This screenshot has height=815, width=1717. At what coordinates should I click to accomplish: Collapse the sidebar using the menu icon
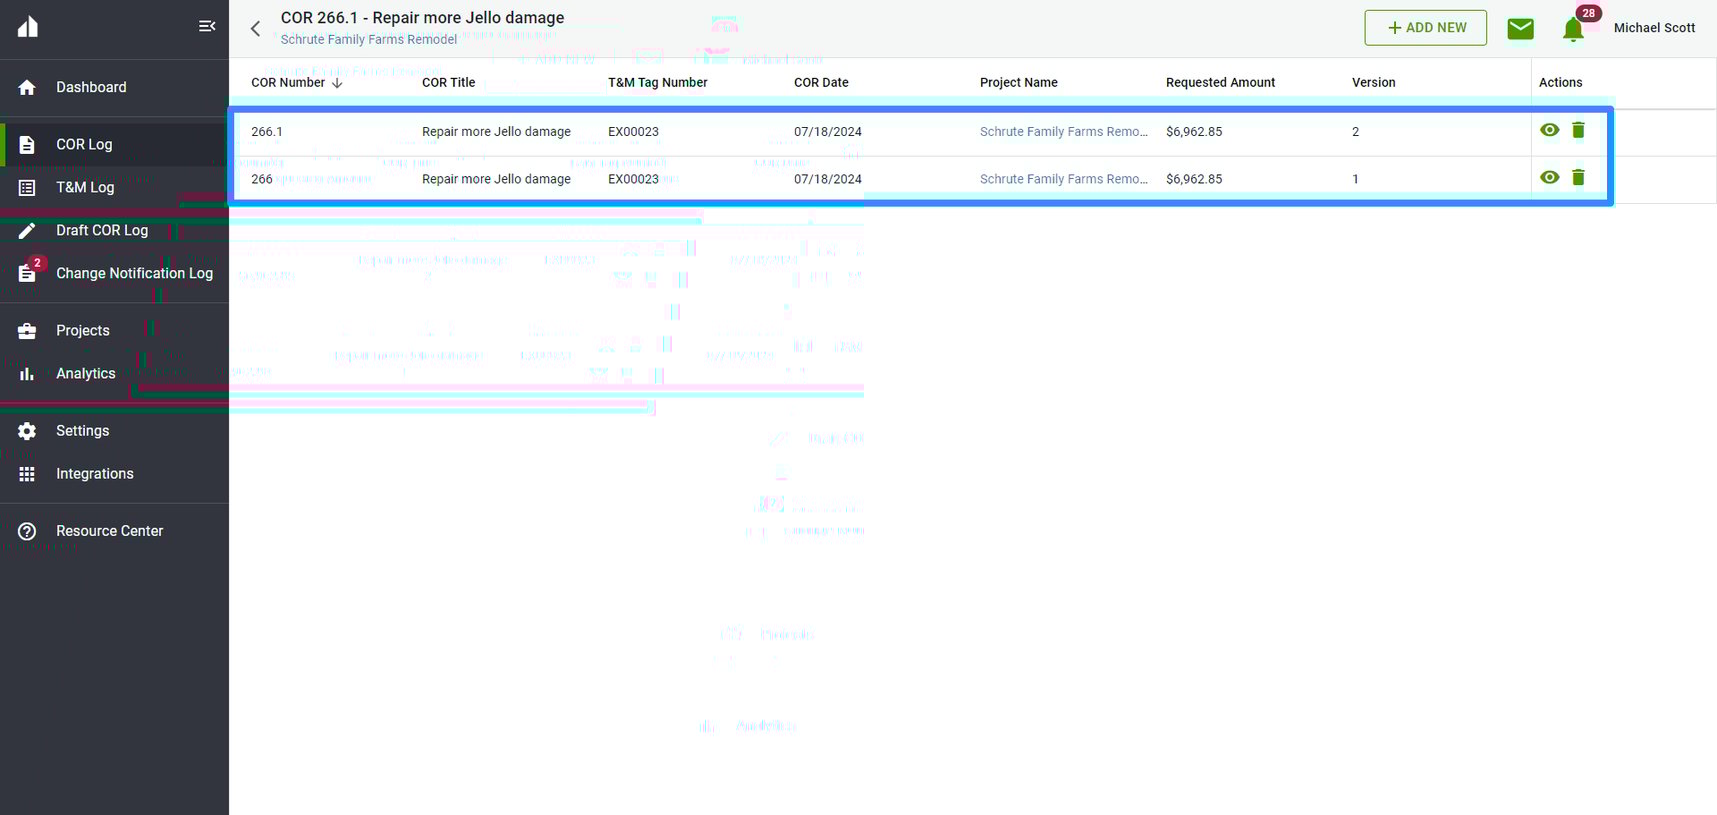tap(207, 26)
